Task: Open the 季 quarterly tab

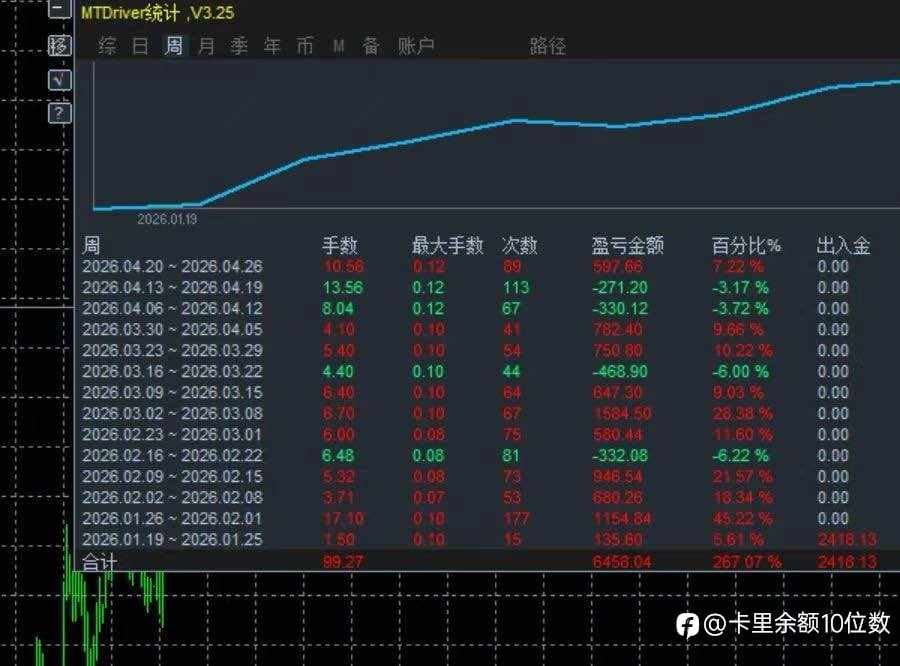Action: [x=239, y=45]
